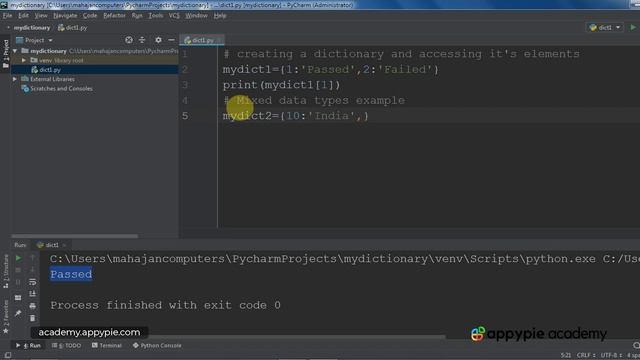Run dict1 from main toolbar
This screenshot has width=640, height=360.
coord(633,27)
